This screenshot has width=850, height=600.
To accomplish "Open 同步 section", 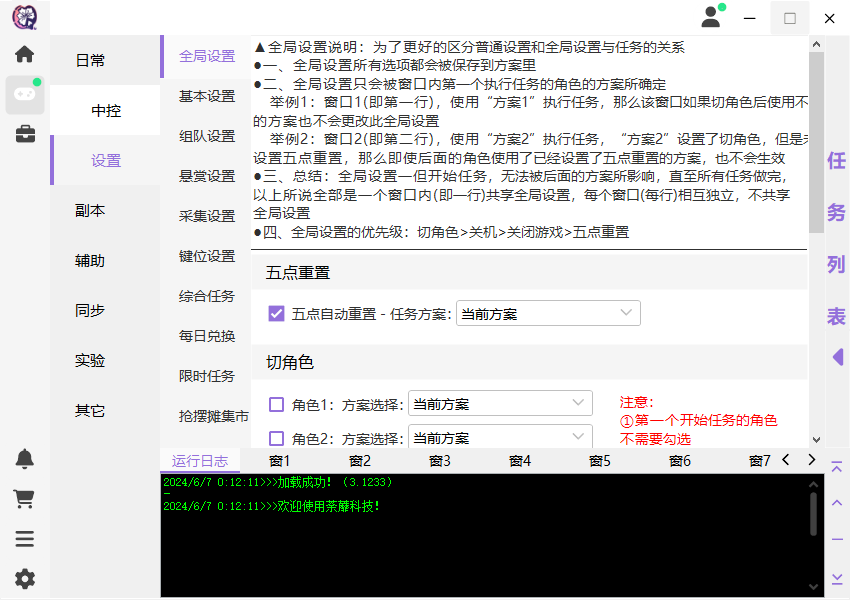I will click(x=90, y=311).
